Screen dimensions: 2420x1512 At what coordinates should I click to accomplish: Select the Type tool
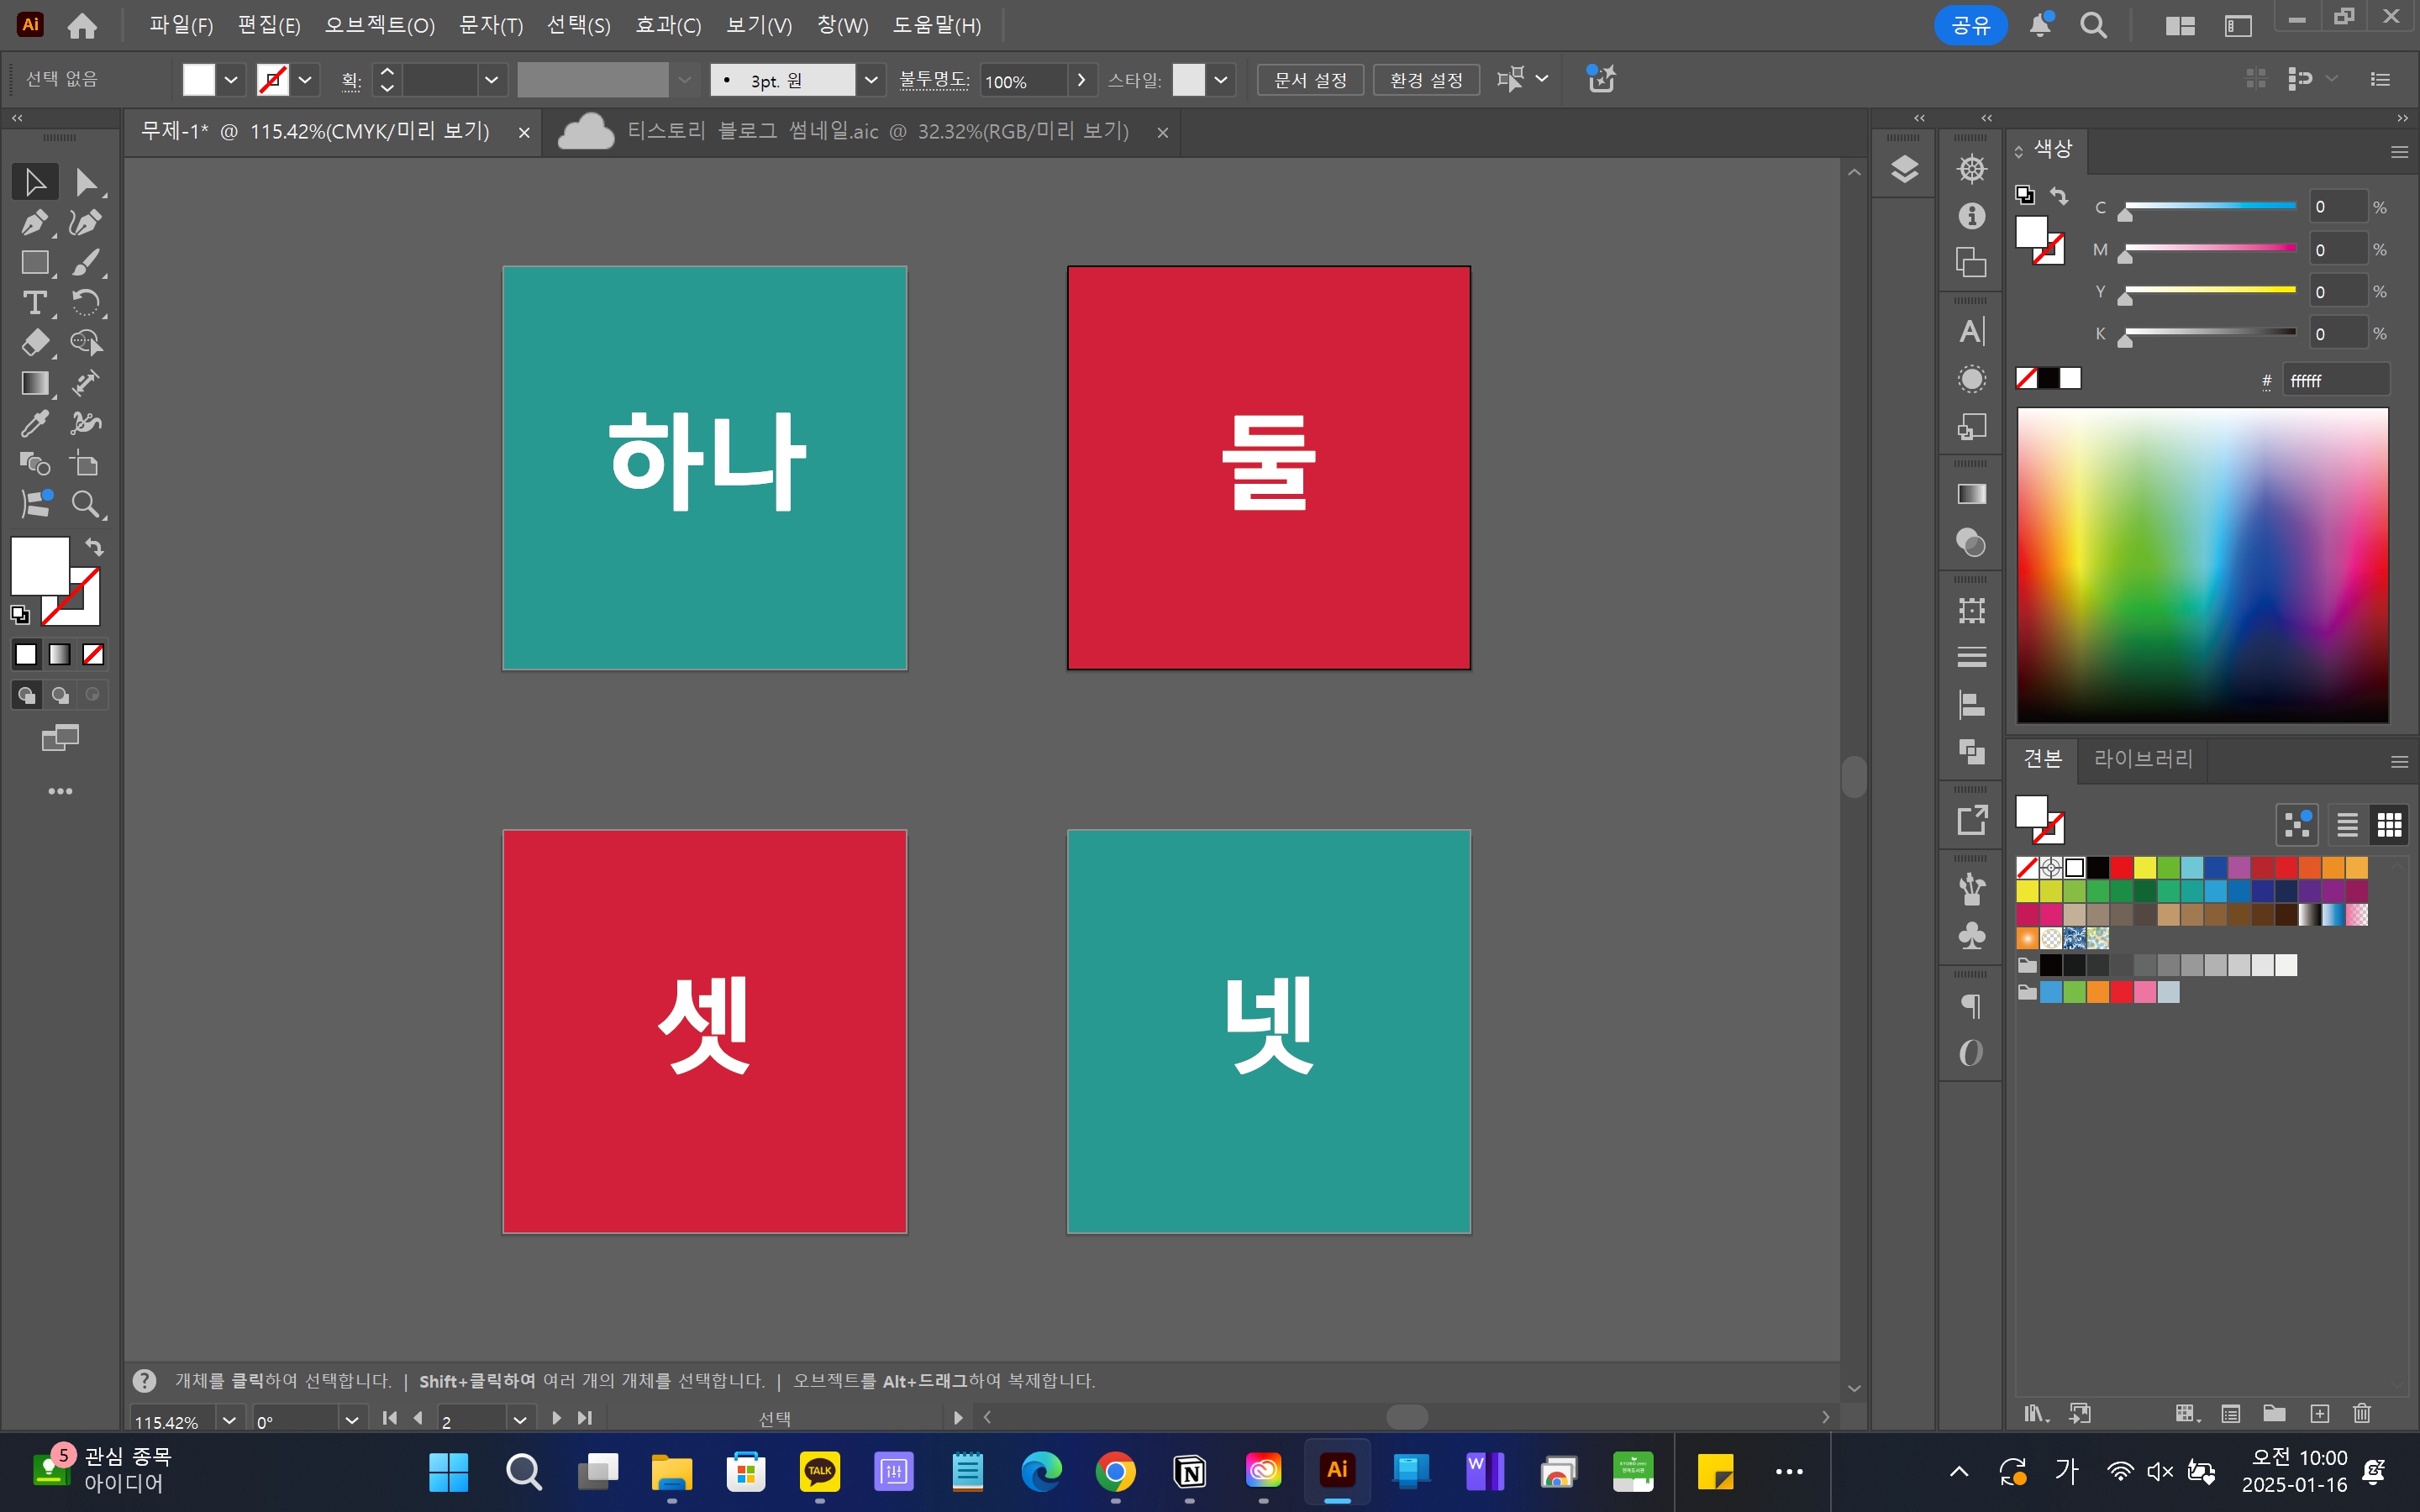[x=35, y=302]
